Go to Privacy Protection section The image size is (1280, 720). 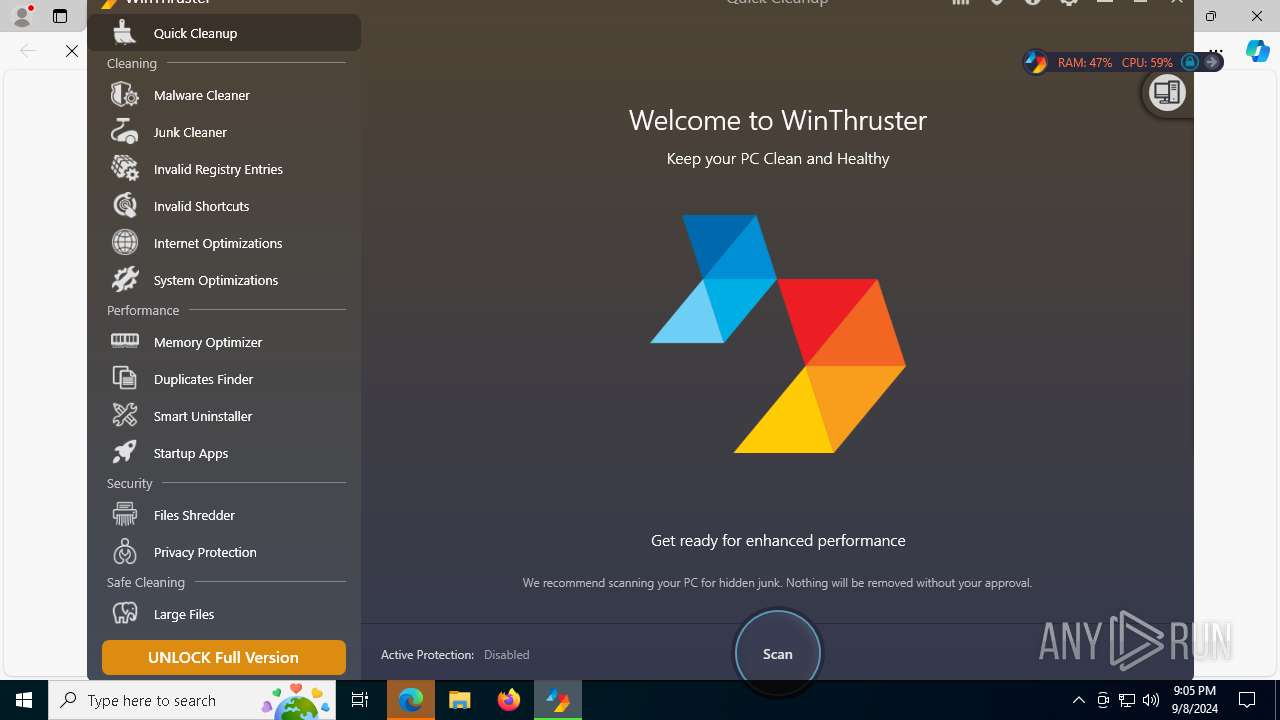[x=224, y=552]
